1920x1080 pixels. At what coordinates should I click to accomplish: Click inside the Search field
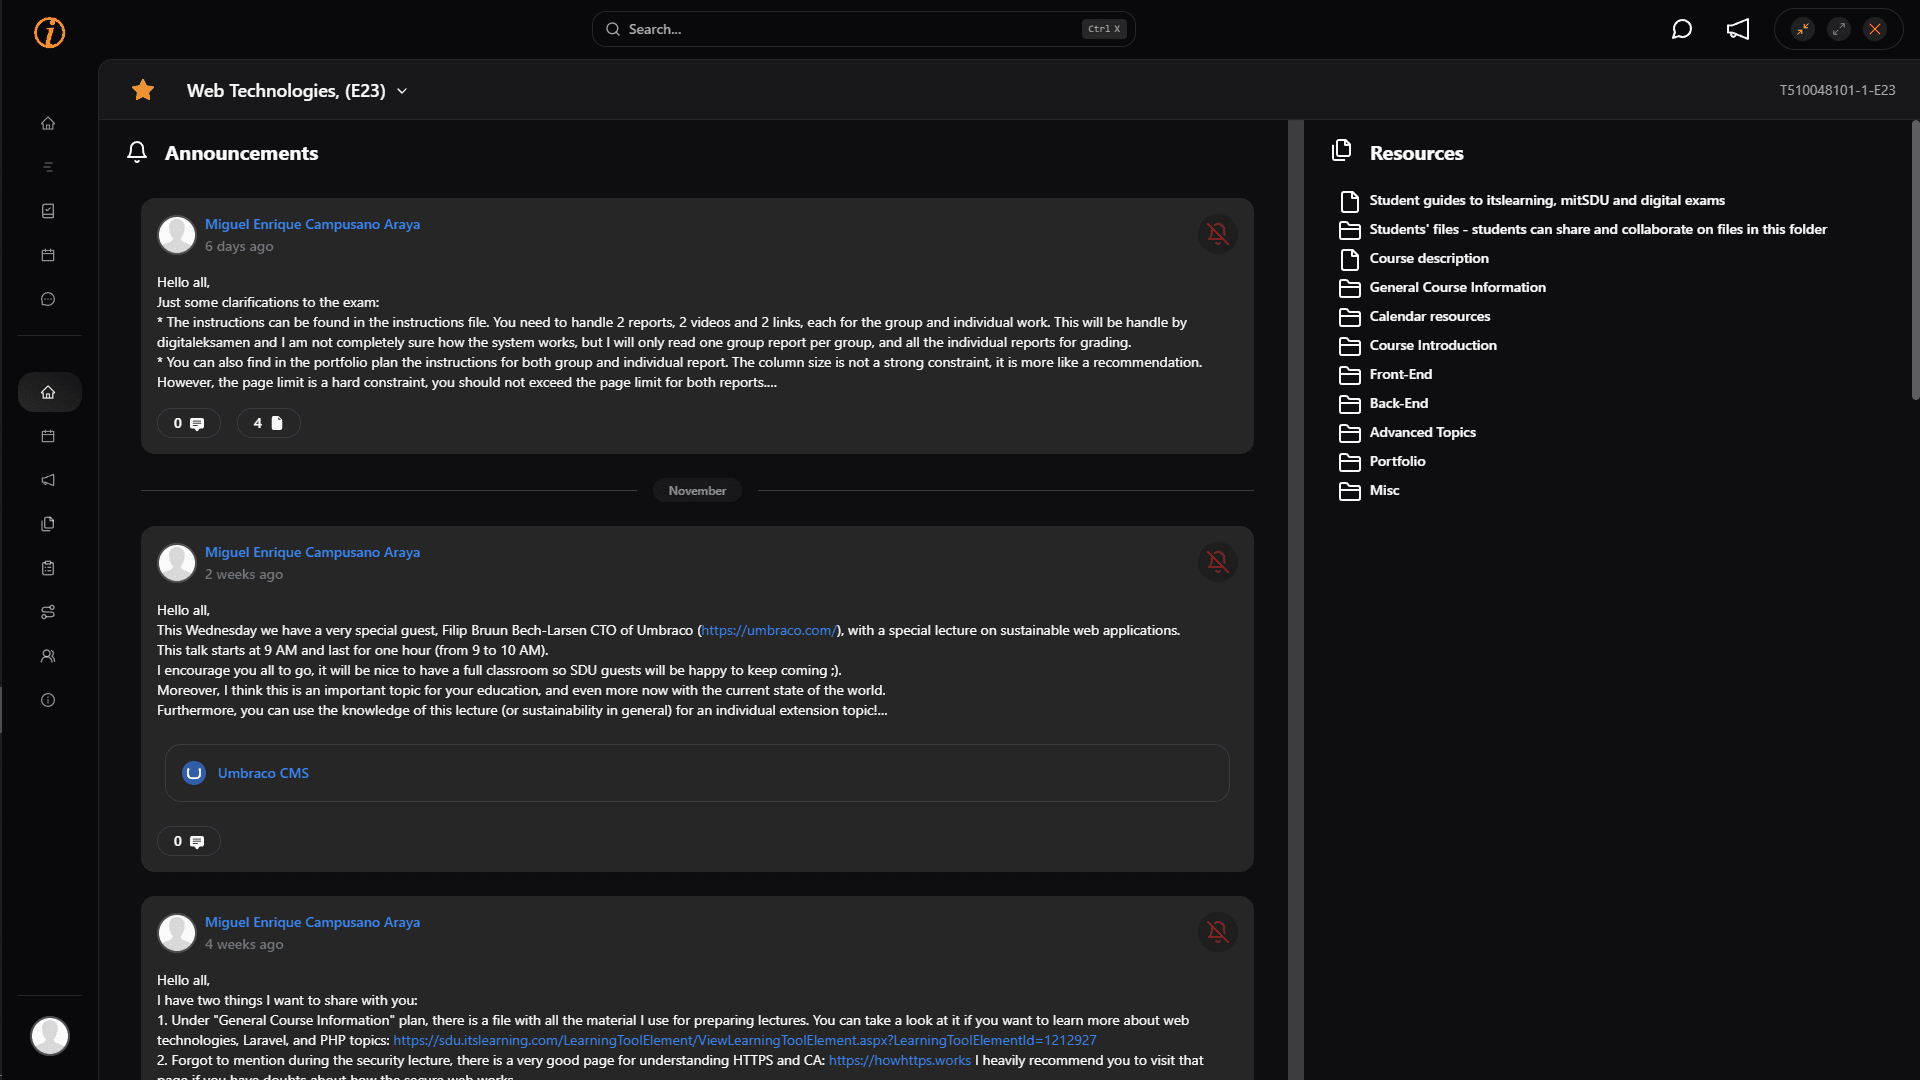tap(860, 29)
